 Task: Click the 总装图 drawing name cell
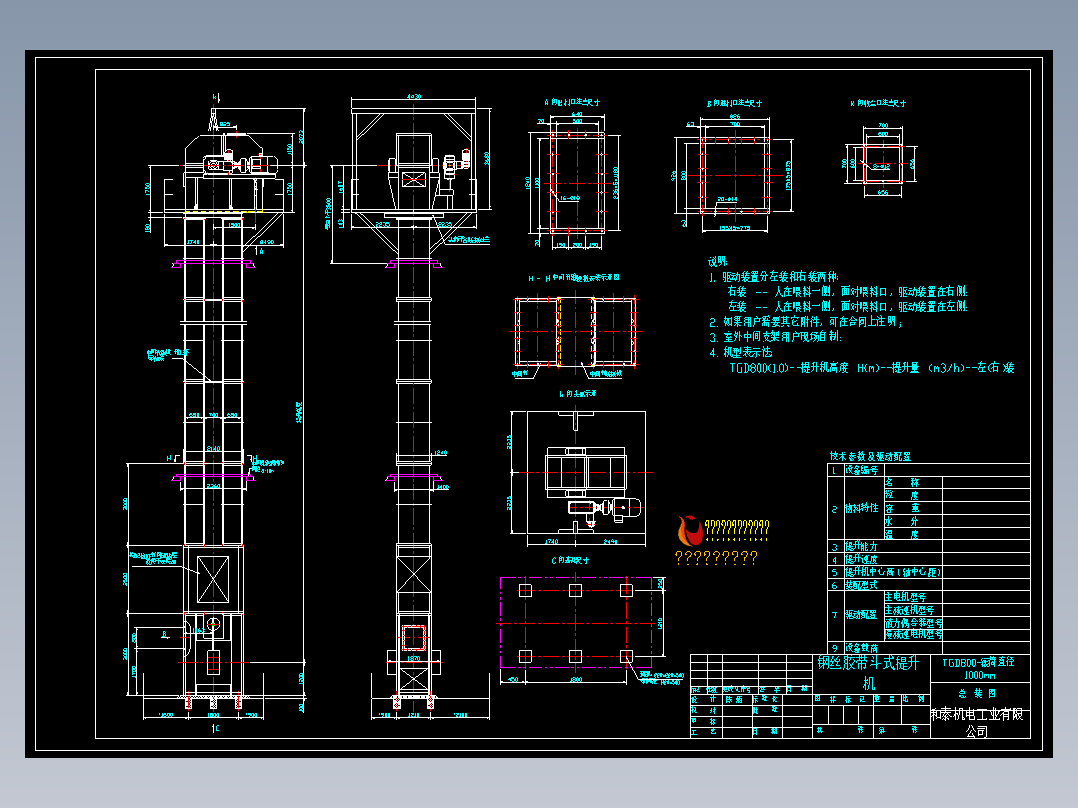tap(978, 693)
